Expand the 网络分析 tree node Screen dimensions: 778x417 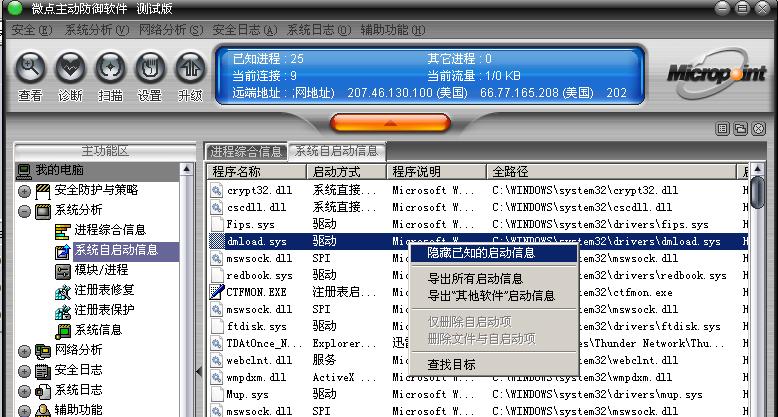[x=24, y=352]
